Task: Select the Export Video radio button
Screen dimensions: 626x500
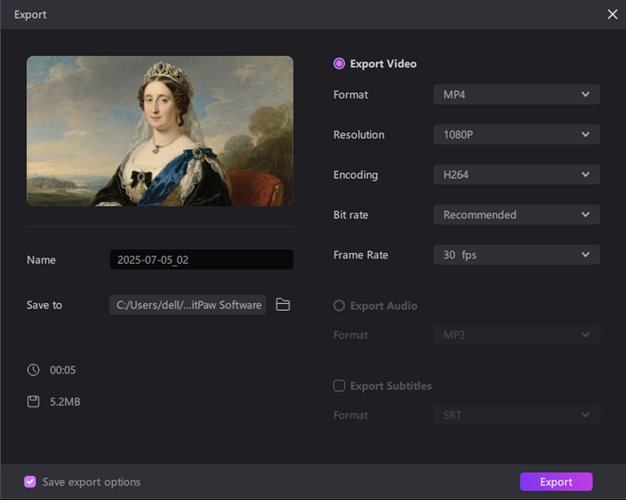Action: tap(339, 63)
